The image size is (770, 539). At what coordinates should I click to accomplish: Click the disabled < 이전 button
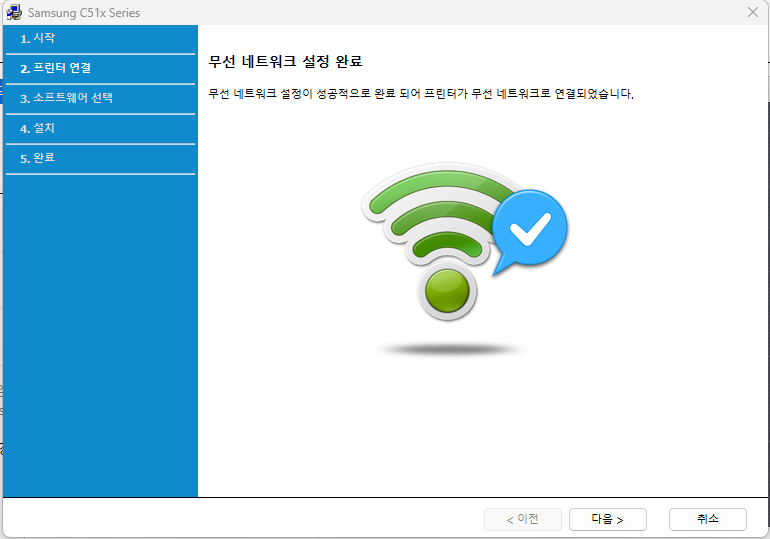point(522,519)
